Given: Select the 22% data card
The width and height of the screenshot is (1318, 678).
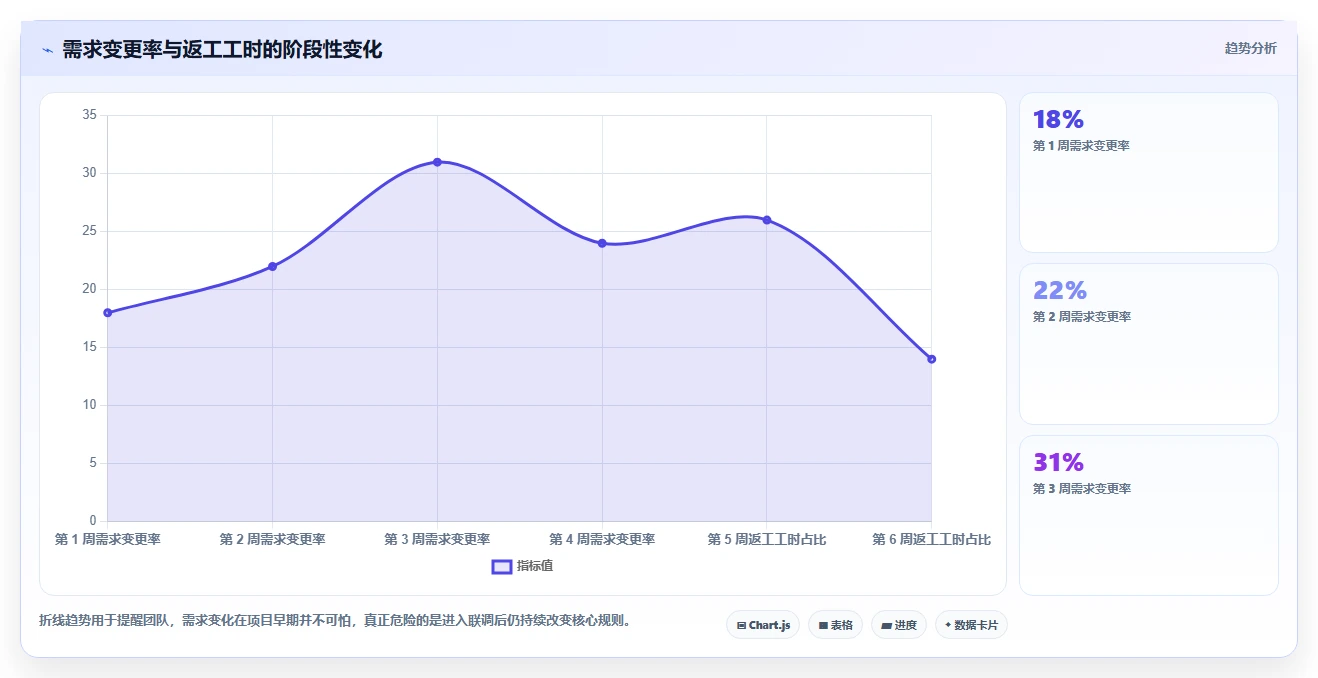Looking at the screenshot, I should [x=1148, y=344].
